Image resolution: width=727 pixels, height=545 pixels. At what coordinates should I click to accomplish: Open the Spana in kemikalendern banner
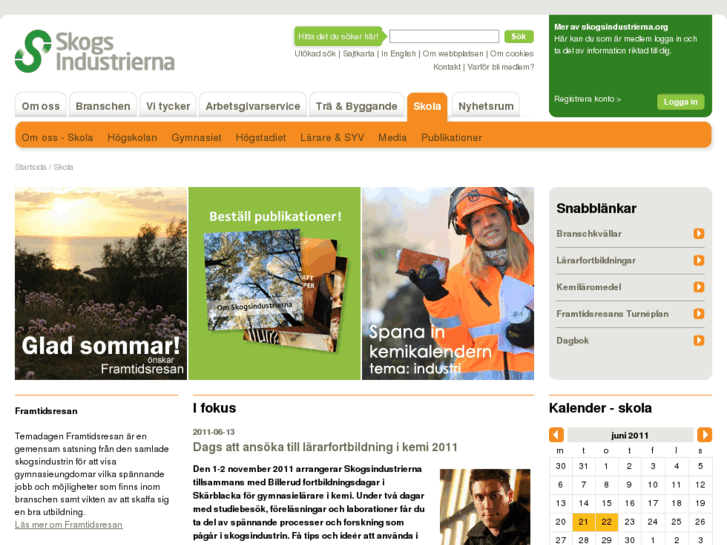tap(448, 283)
